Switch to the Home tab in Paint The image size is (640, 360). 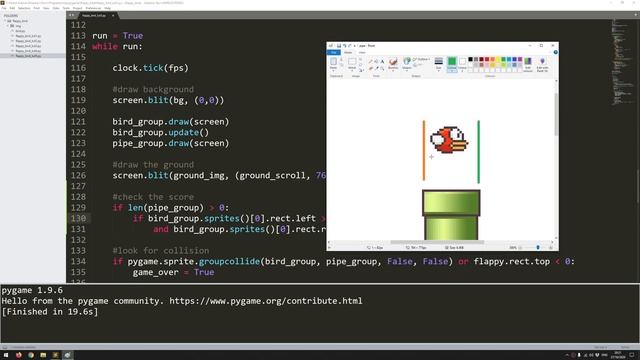click(x=348, y=52)
